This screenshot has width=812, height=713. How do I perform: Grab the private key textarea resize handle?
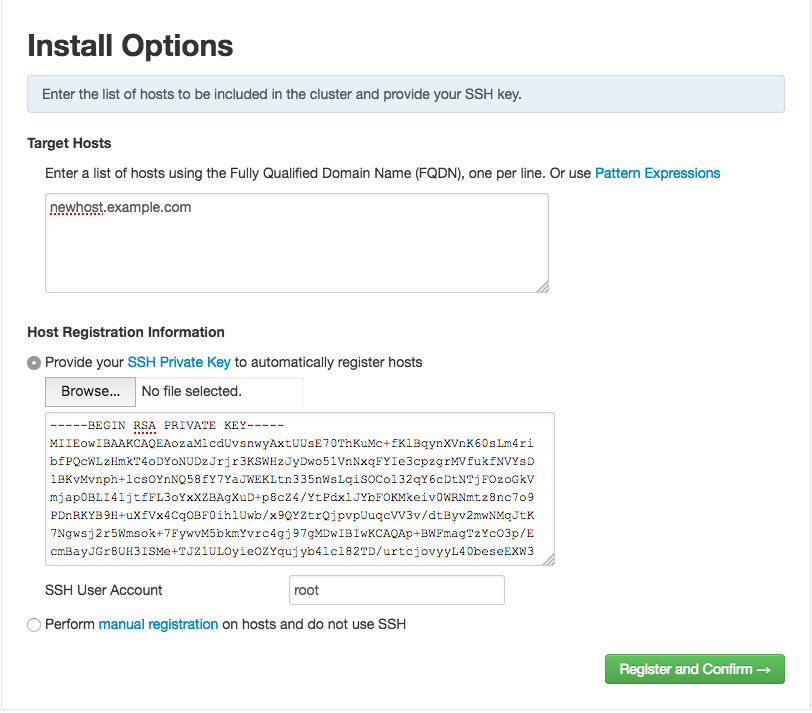[x=548, y=559]
